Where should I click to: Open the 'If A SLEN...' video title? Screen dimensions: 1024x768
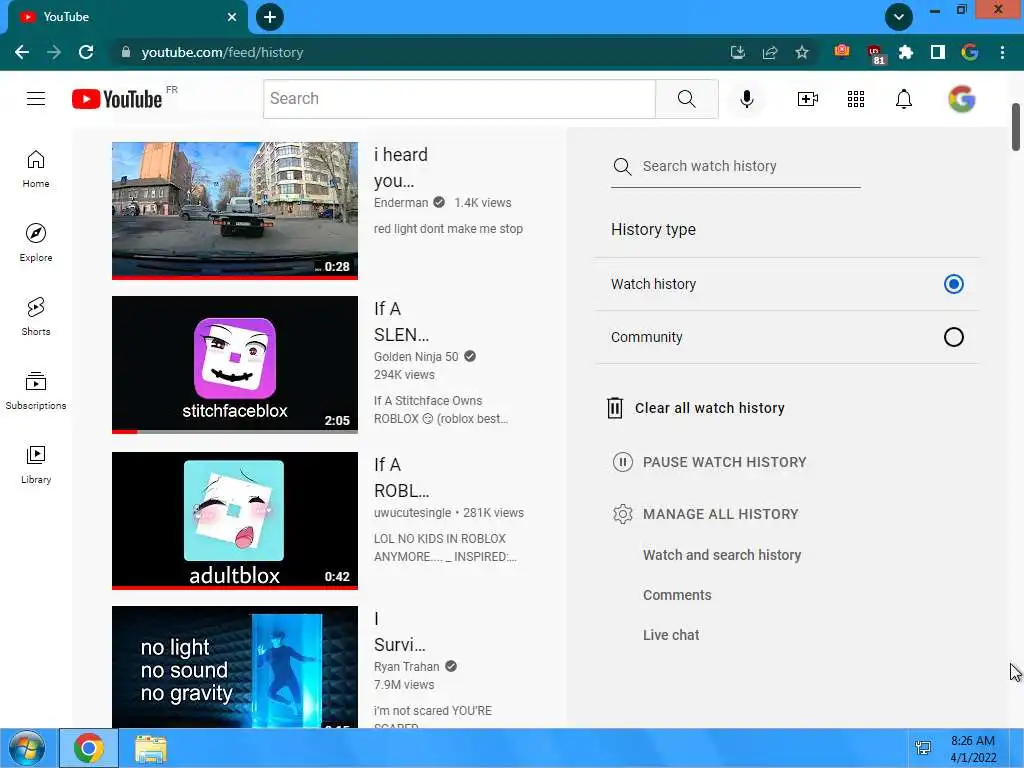pyautogui.click(x=401, y=322)
